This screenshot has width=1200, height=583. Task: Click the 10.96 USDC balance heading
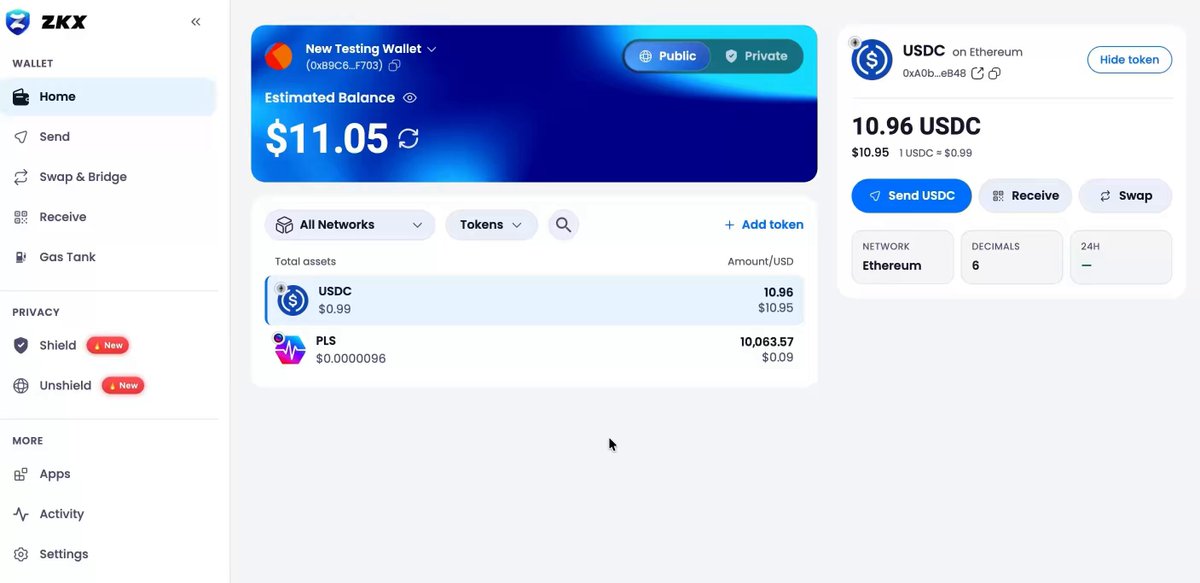coord(916,127)
